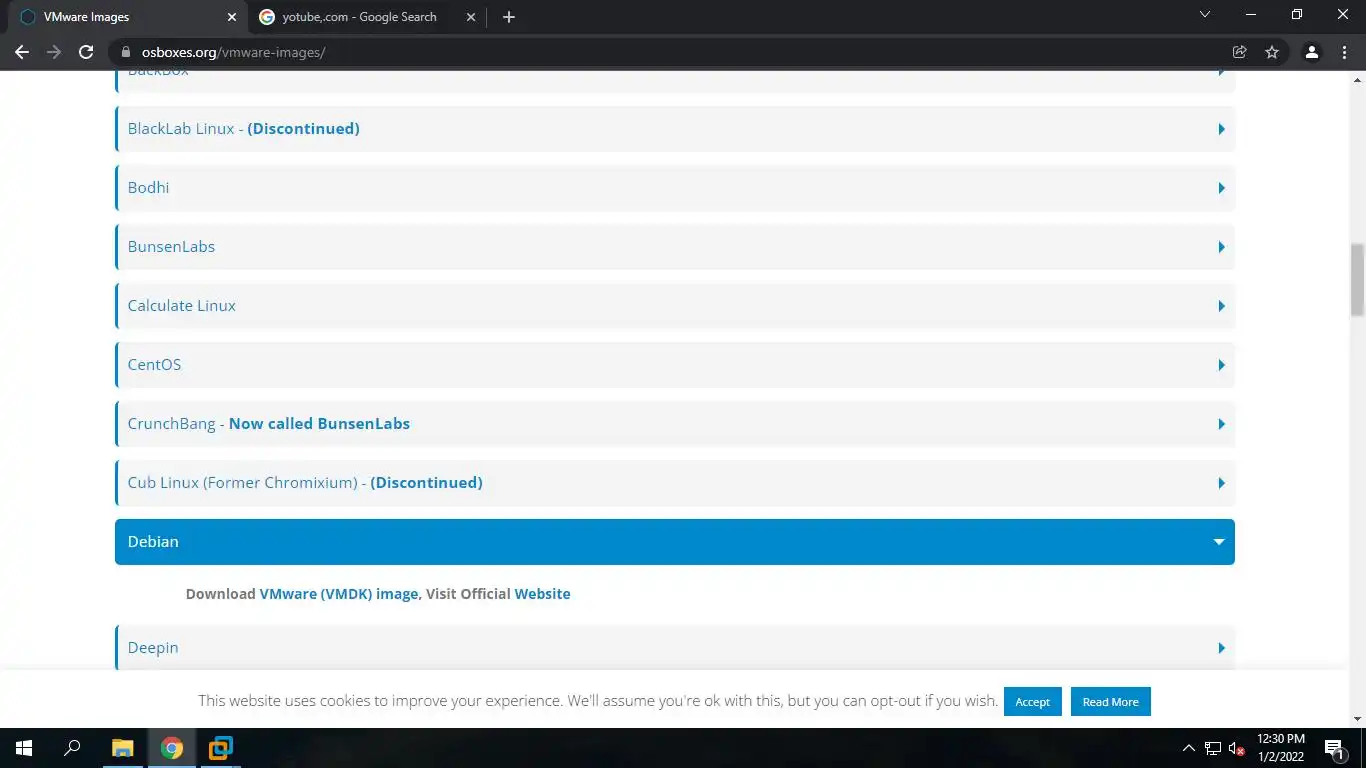This screenshot has width=1366, height=768.
Task: Accept the cookie notice
Action: click(1032, 702)
